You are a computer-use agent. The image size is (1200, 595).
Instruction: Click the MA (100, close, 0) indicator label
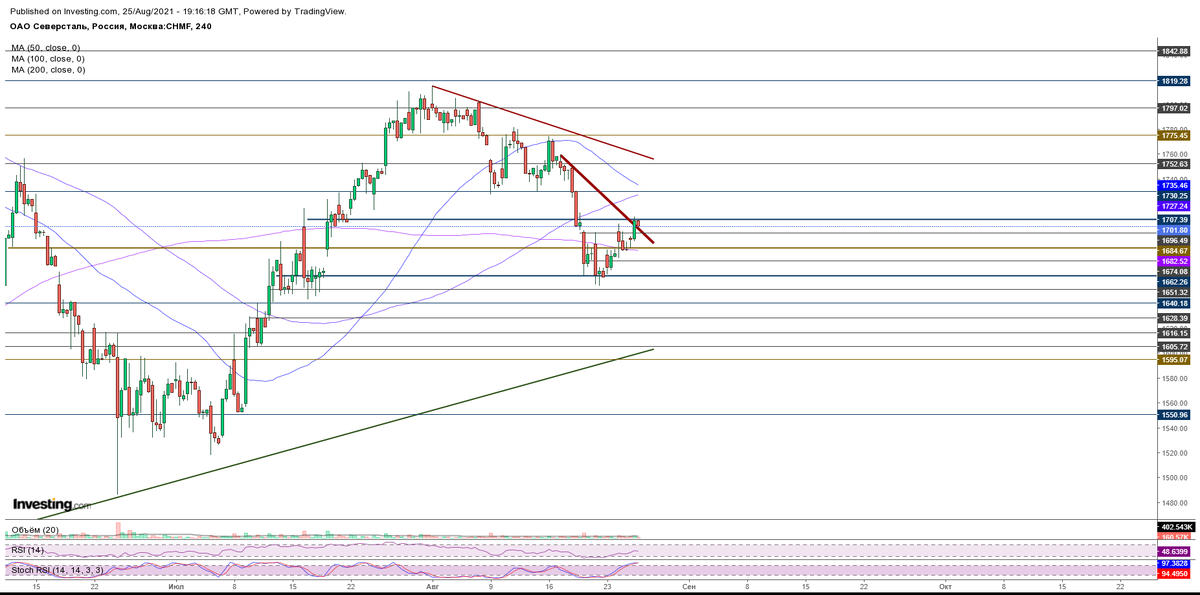click(48, 59)
